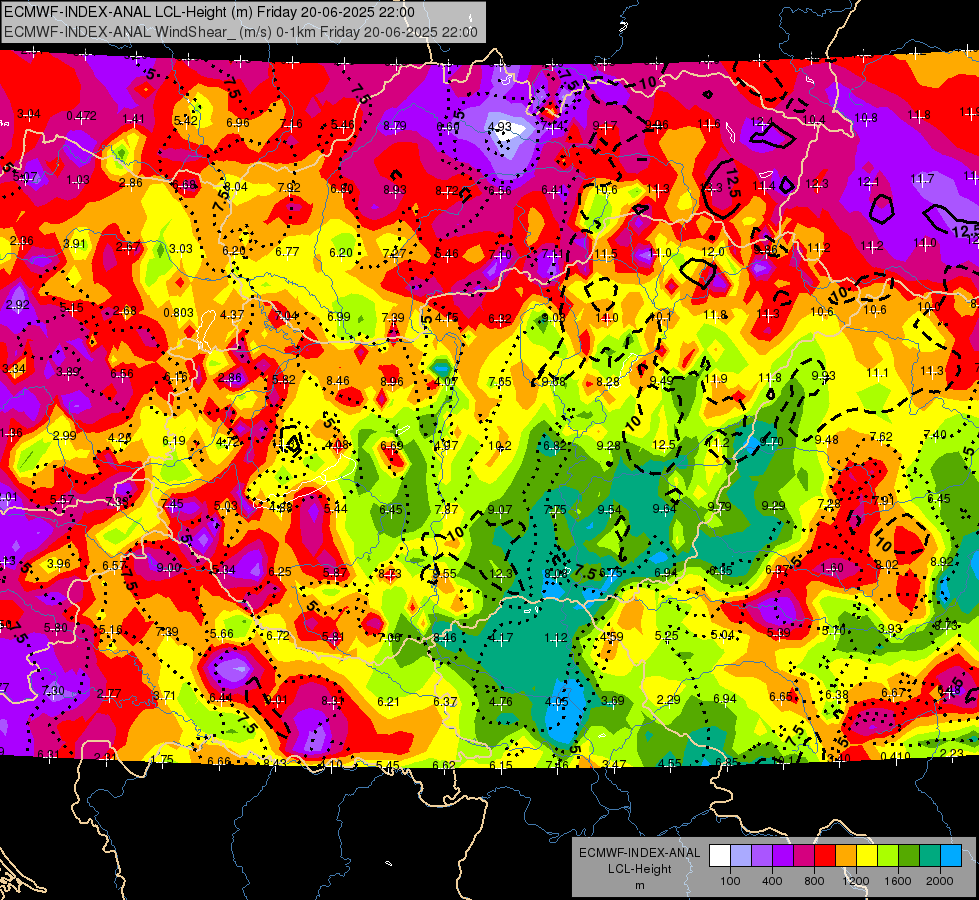Image resolution: width=979 pixels, height=900 pixels.
Task: Click the map value '8.79'
Action: pyautogui.click(x=395, y=126)
